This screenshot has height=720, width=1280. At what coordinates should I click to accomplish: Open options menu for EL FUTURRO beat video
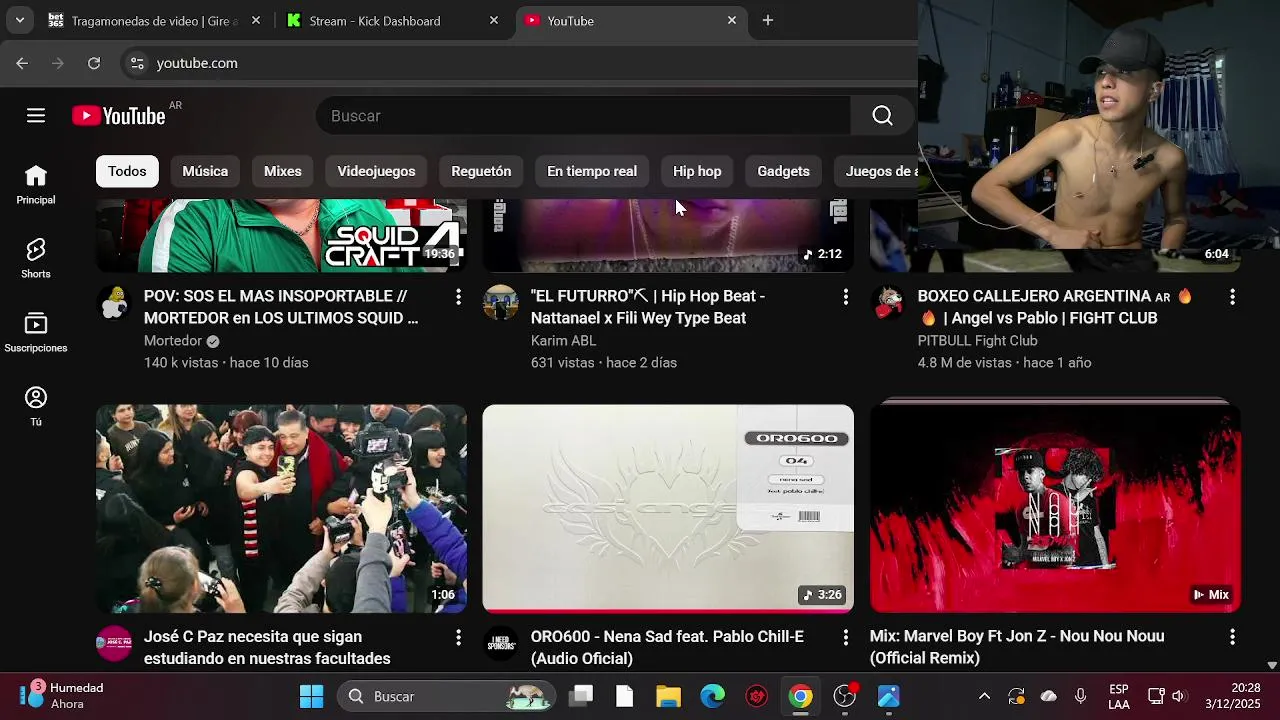point(845,297)
